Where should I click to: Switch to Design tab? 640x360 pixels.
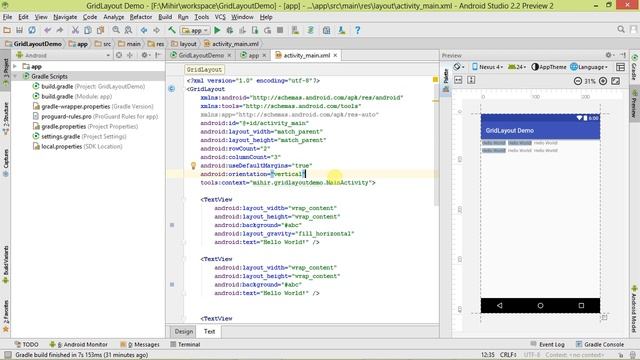(184, 331)
